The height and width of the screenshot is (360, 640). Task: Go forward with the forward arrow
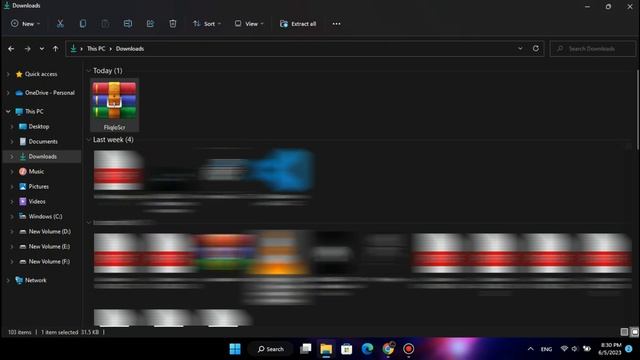click(x=27, y=49)
